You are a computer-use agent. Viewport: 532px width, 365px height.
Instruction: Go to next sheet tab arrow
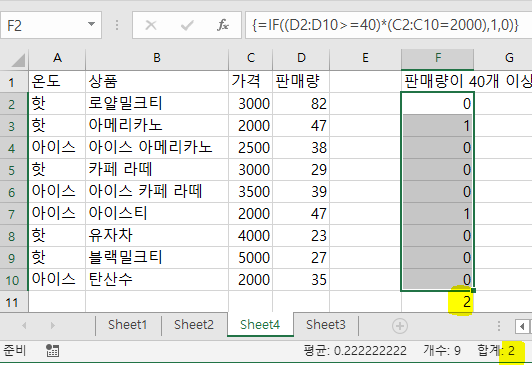[x=52, y=326]
